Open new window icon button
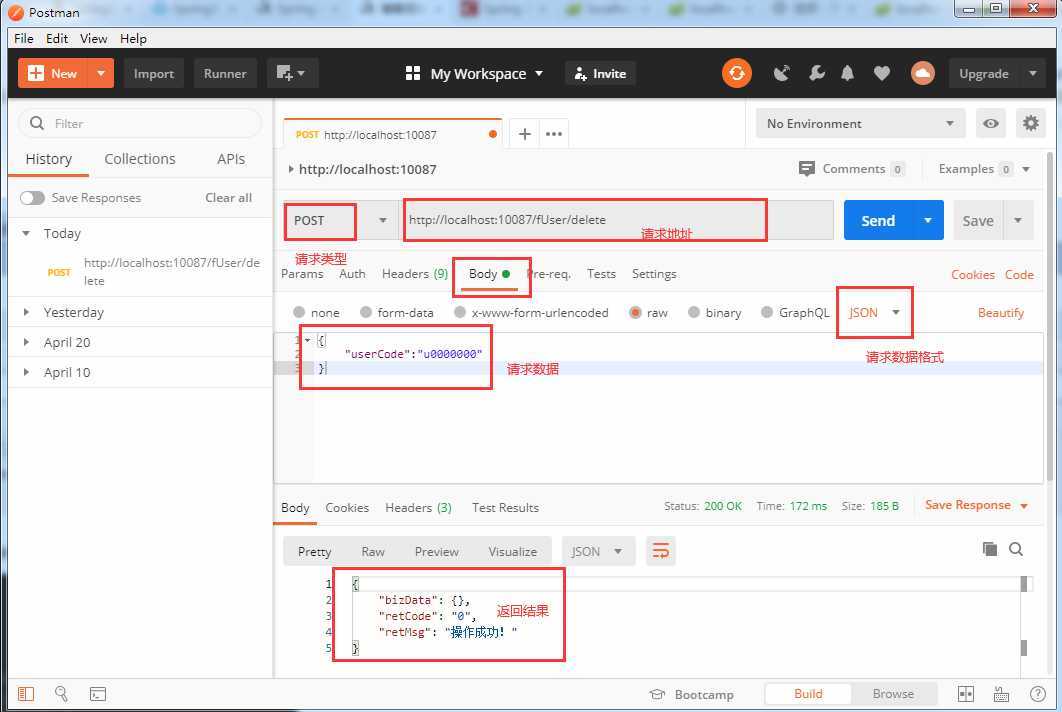Screen dimensions: 1062x712 pos(292,73)
